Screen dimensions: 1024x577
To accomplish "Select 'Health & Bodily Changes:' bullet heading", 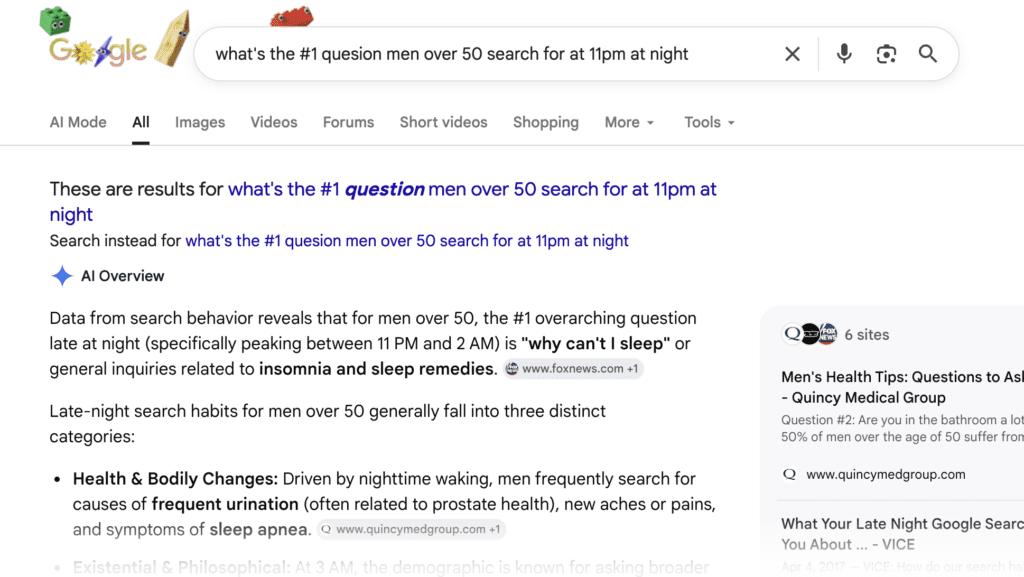I will (175, 478).
